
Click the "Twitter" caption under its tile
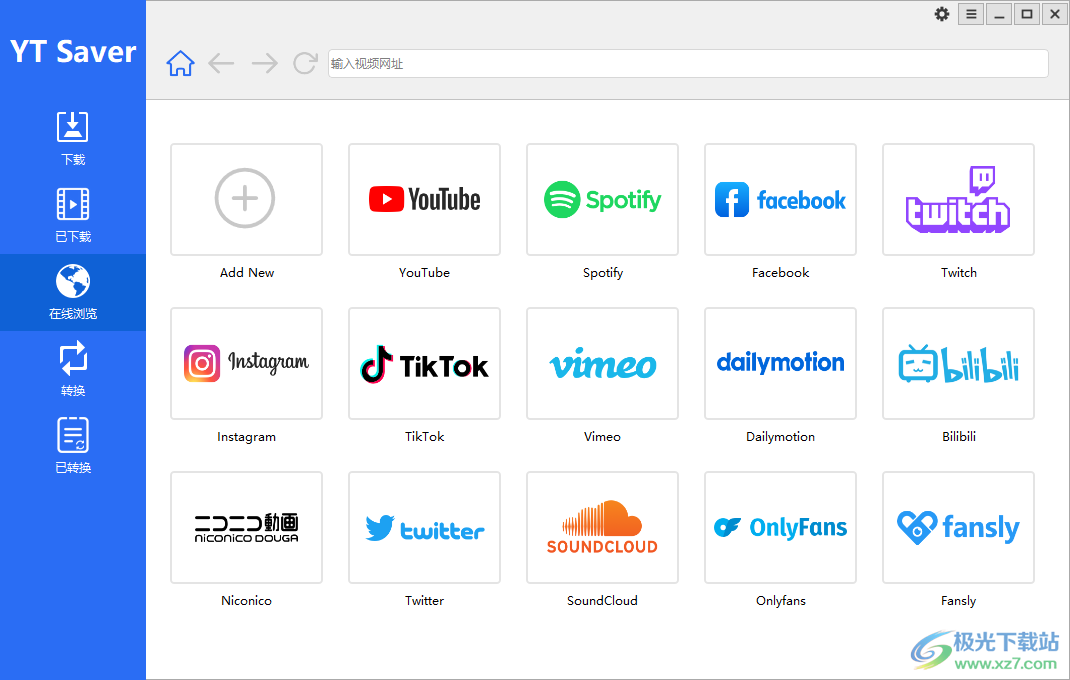(x=424, y=600)
